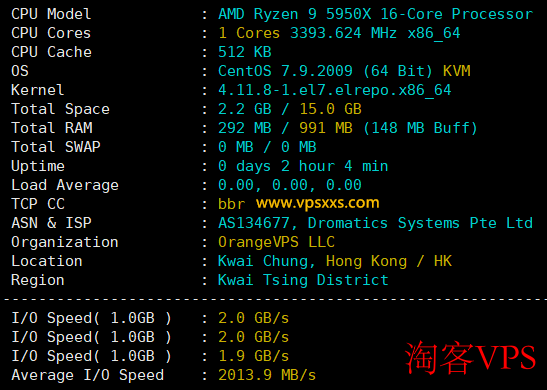Click the 'CPU Model' label
This screenshot has width=547, height=390.
pos(51,14)
